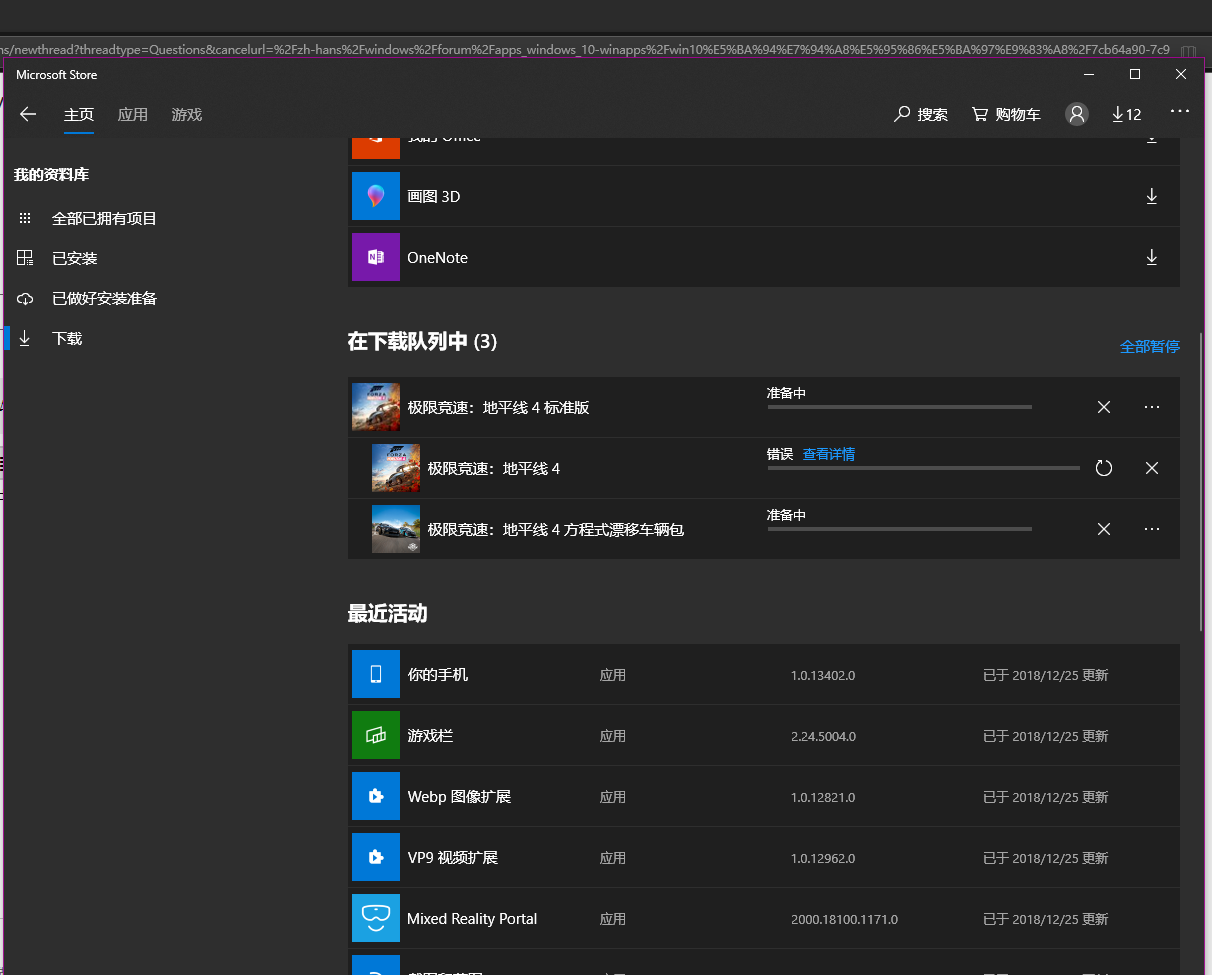Screen dimensions: 1212x975
Task: Click 查看详情 error details link
Action: point(829,454)
